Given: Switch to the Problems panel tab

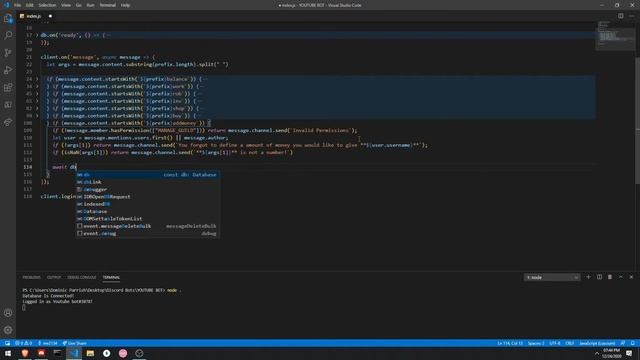Looking at the screenshot, I should coord(31,278).
